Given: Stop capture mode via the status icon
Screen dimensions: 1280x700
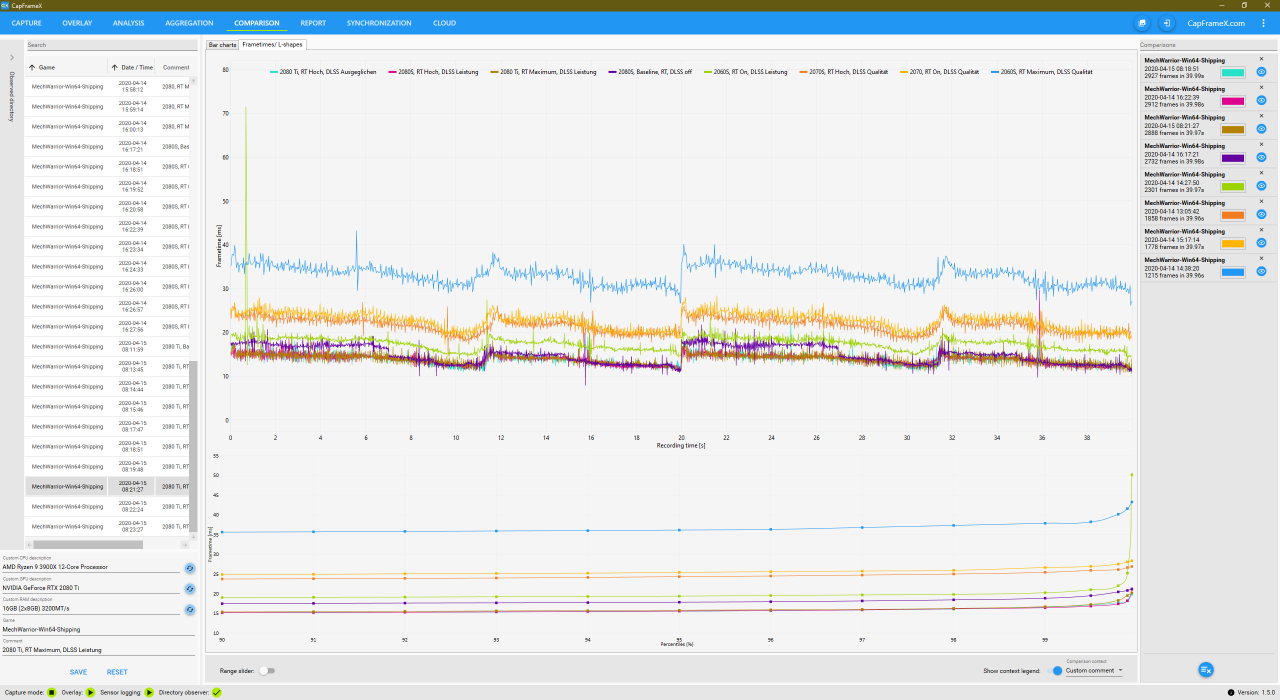Looking at the screenshot, I should pos(52,692).
